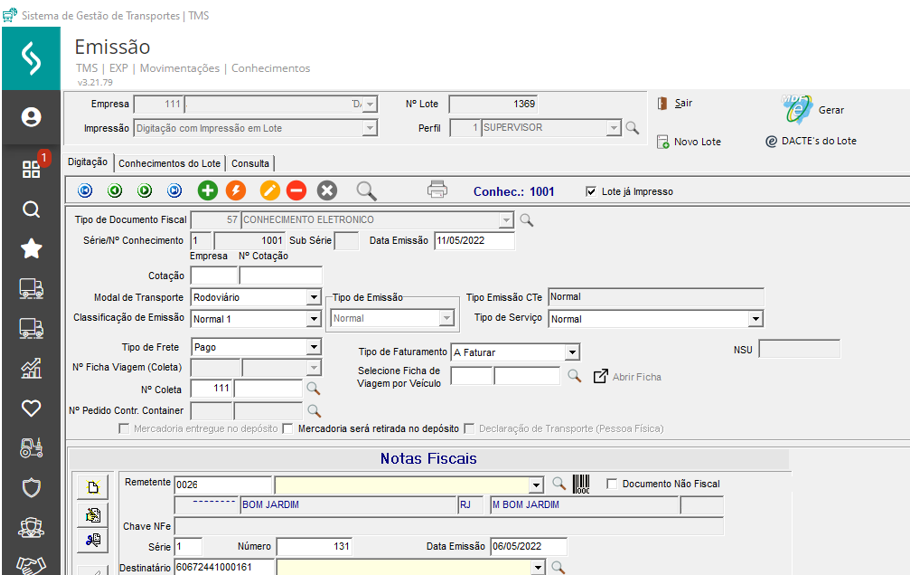The width and height of the screenshot is (912, 579).
Task: Toggle the Lote já Impresso checkbox
Action: pos(591,192)
